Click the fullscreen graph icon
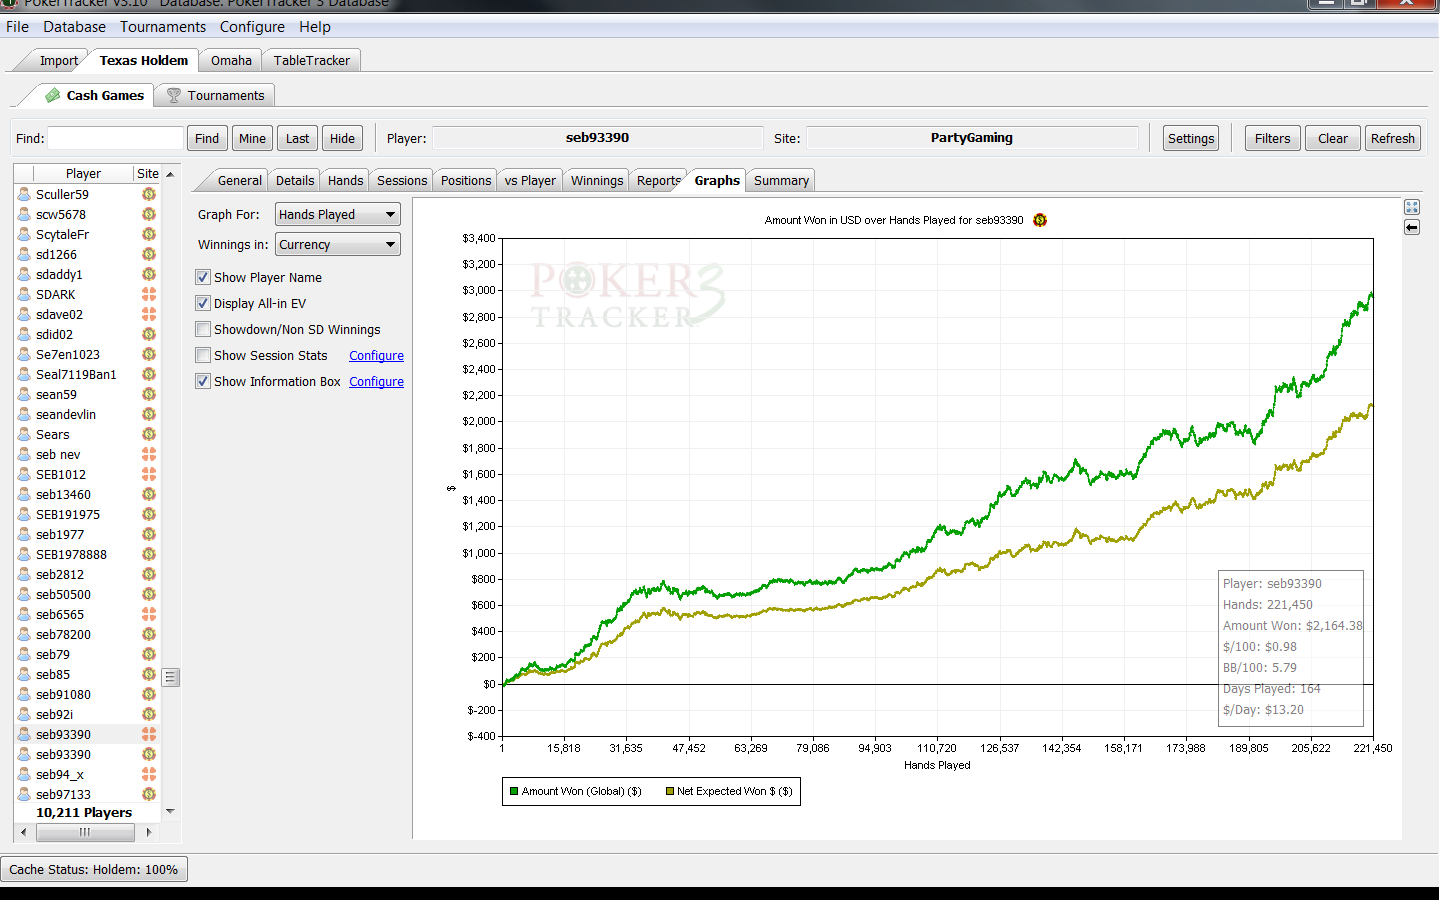Screen dimensions: 1452x900 pos(1411,207)
